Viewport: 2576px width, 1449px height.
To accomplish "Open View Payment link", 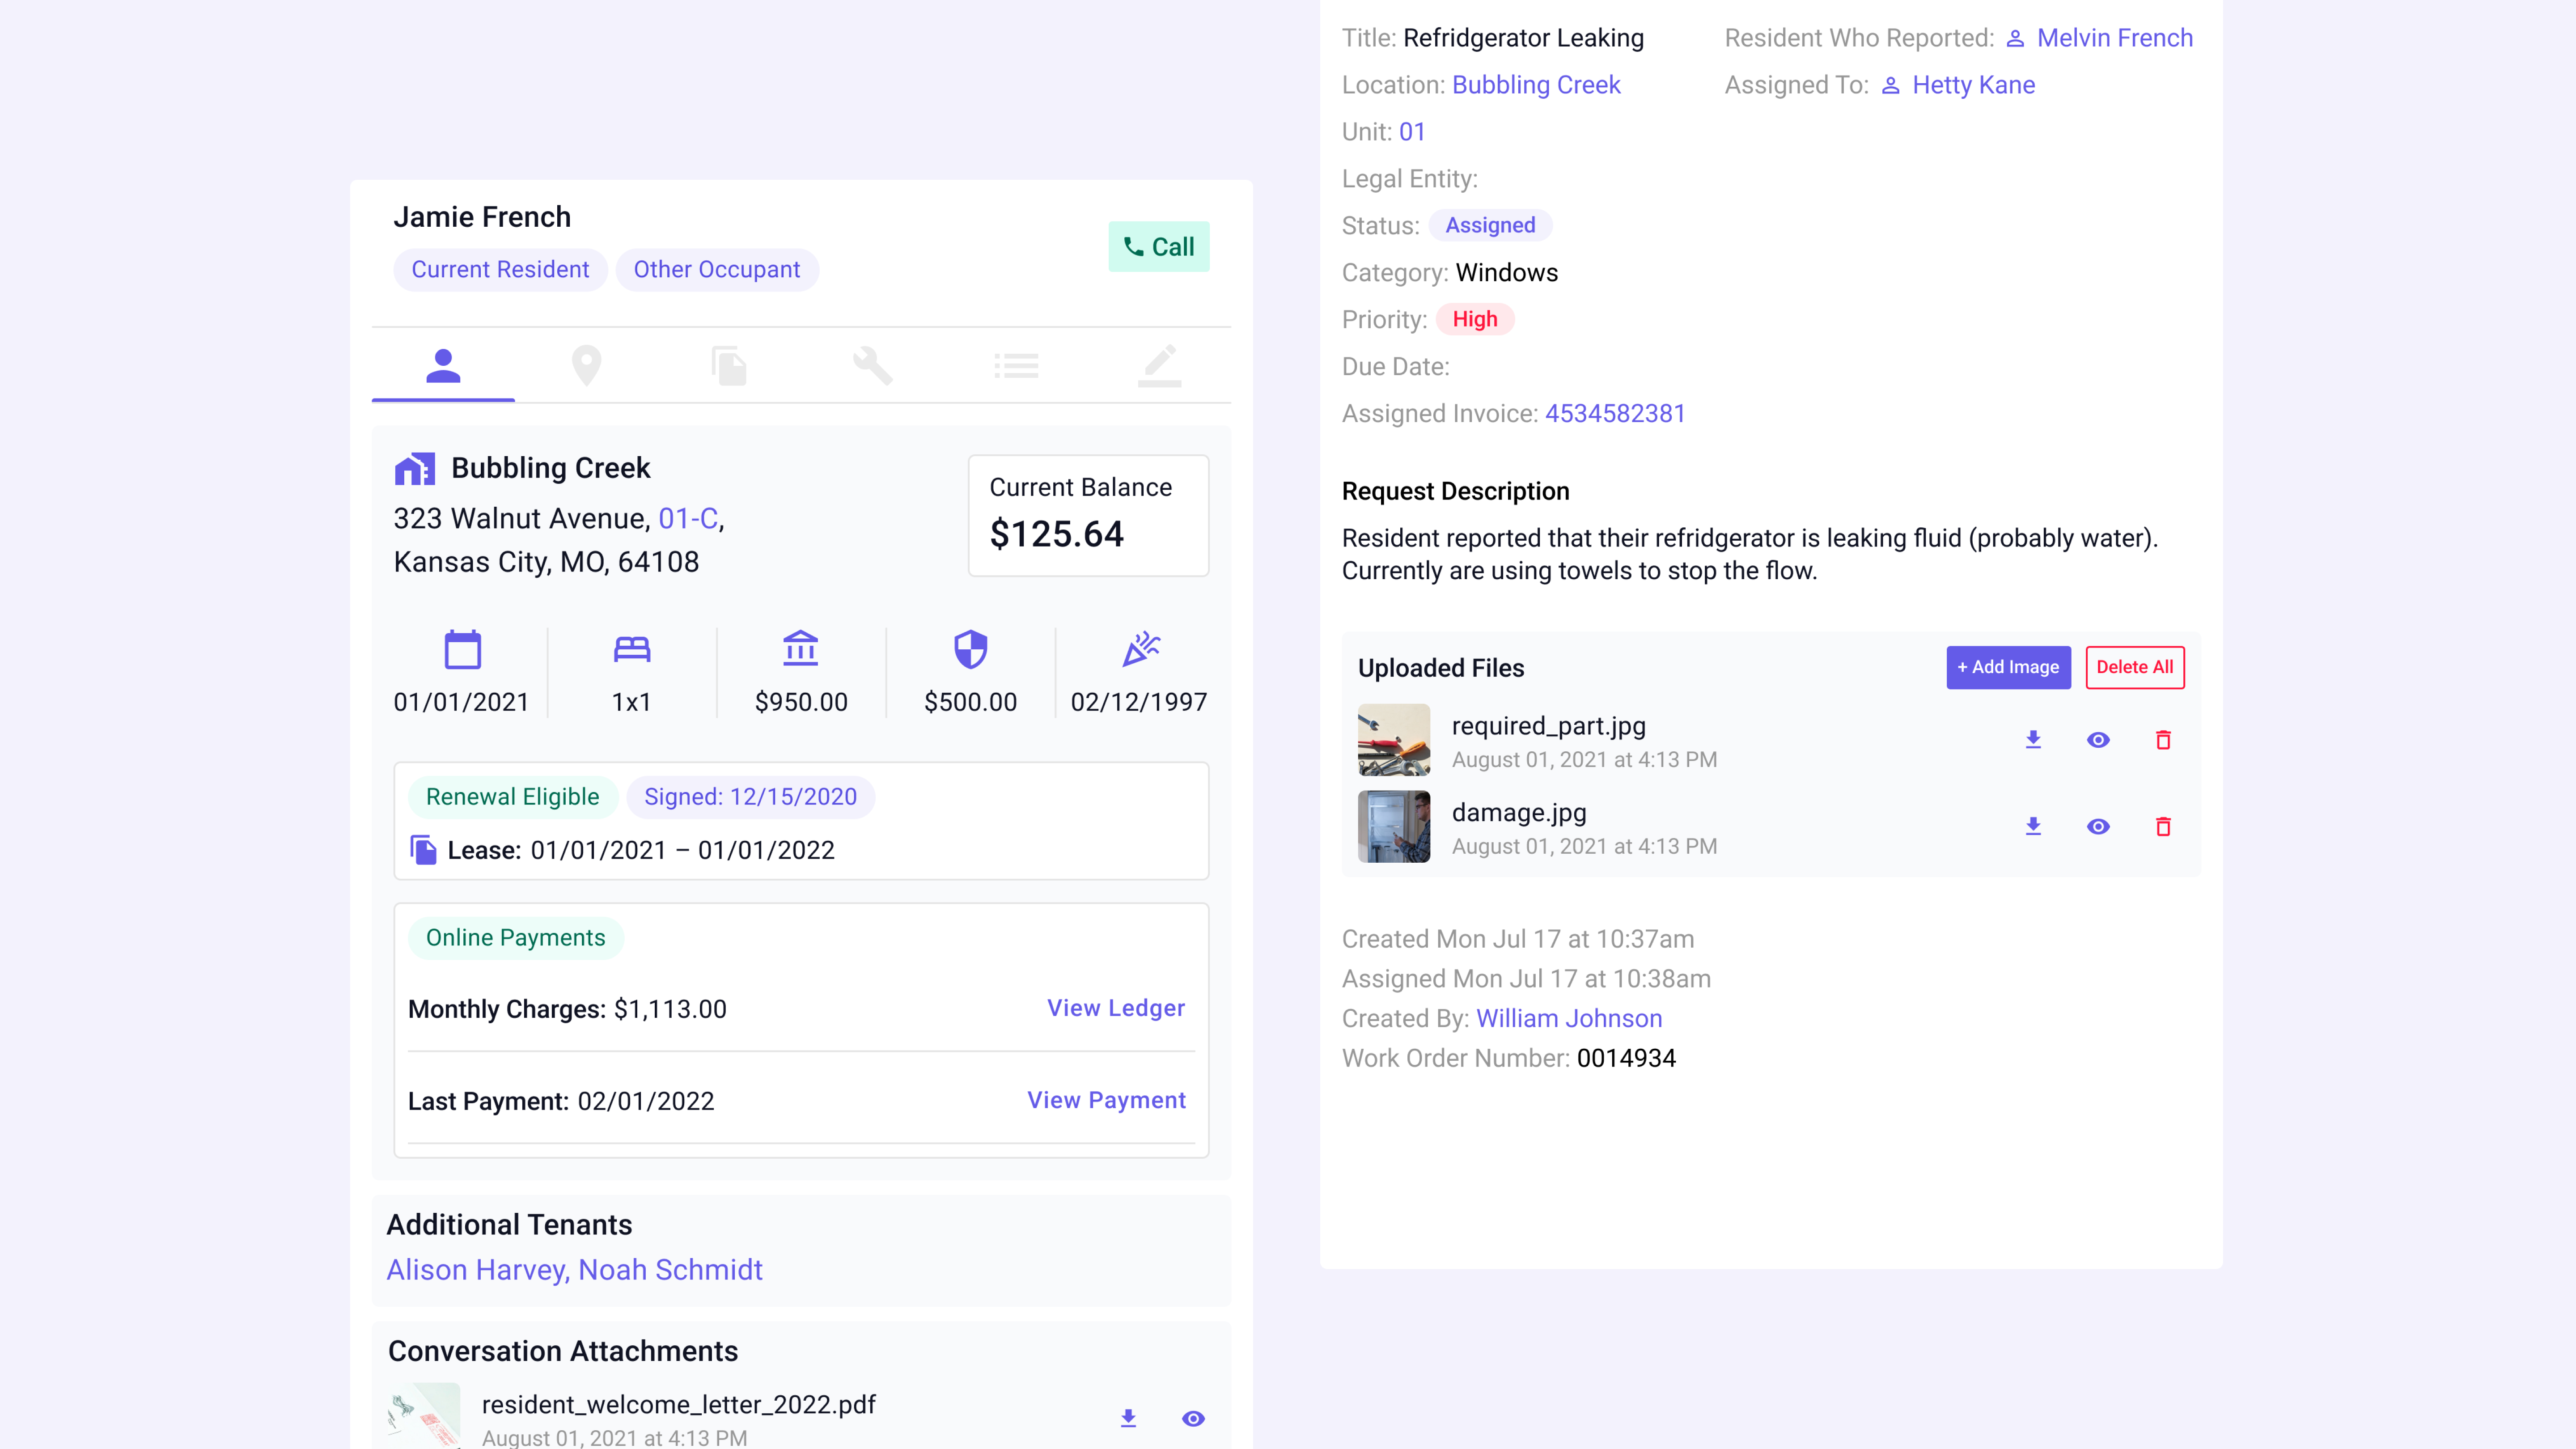I will click(x=1106, y=1100).
